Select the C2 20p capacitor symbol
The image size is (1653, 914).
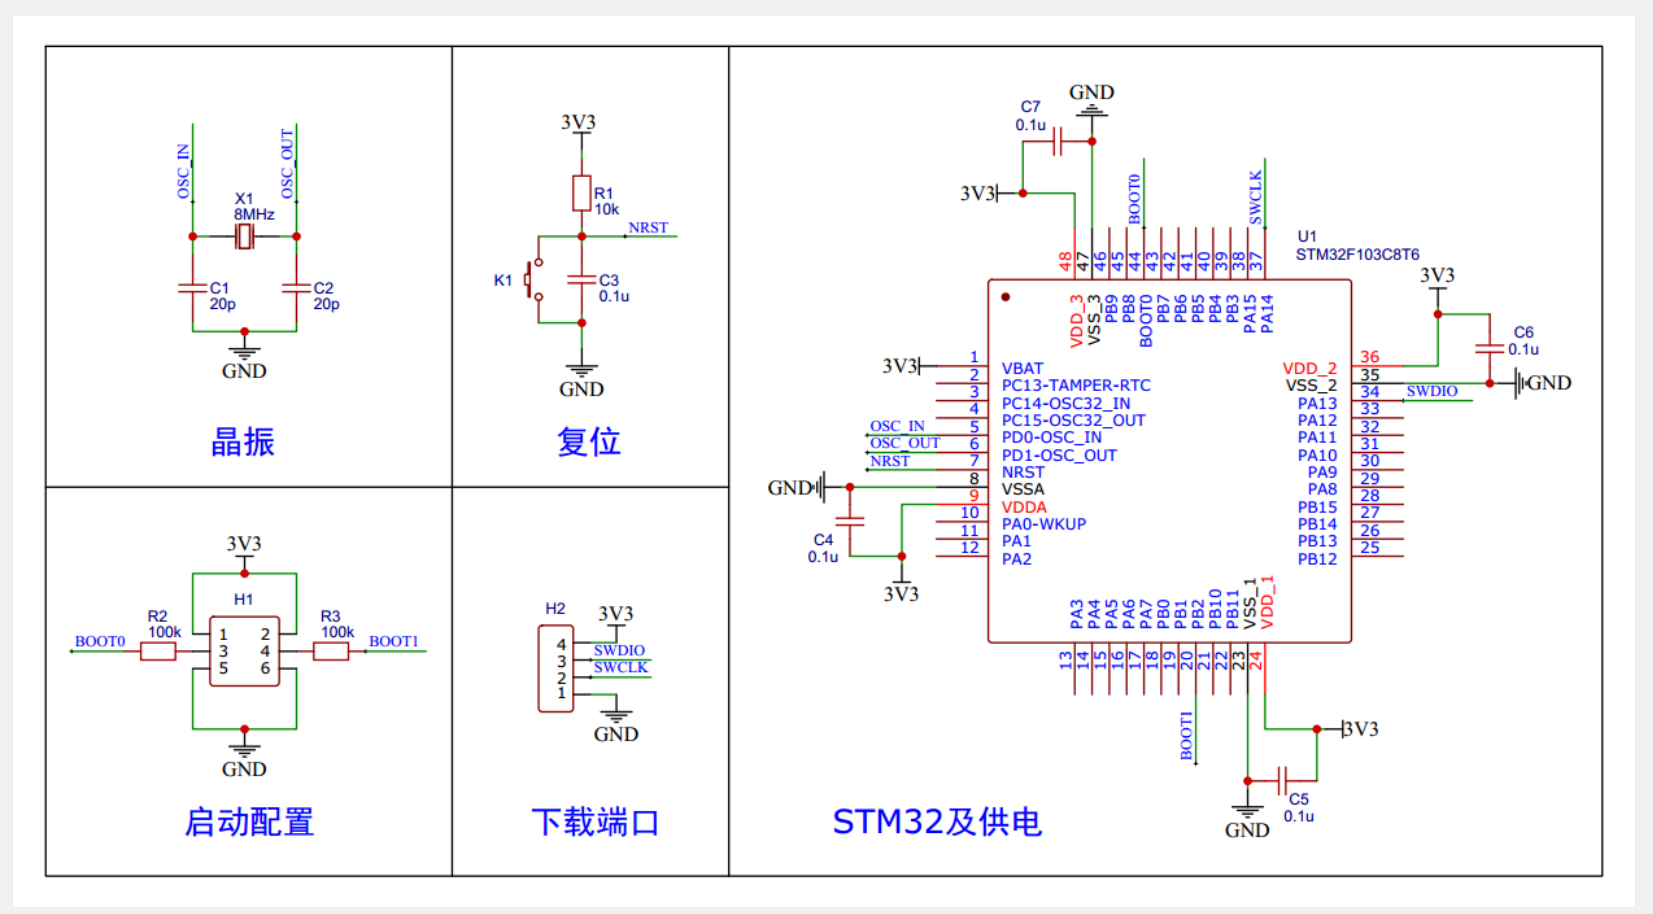(x=296, y=288)
